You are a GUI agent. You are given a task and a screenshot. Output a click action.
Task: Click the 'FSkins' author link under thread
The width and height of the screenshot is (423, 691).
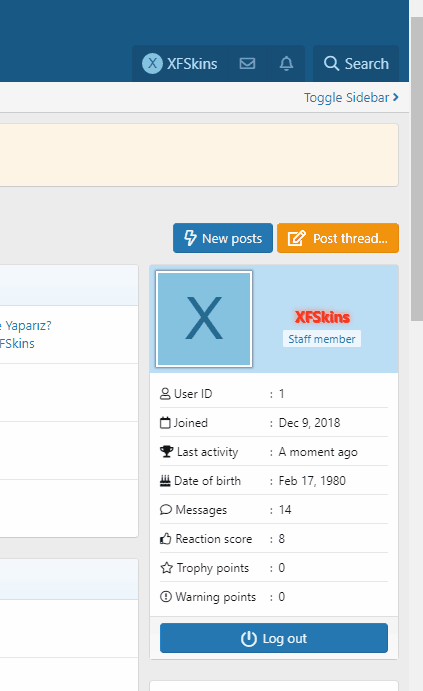tap(17, 344)
